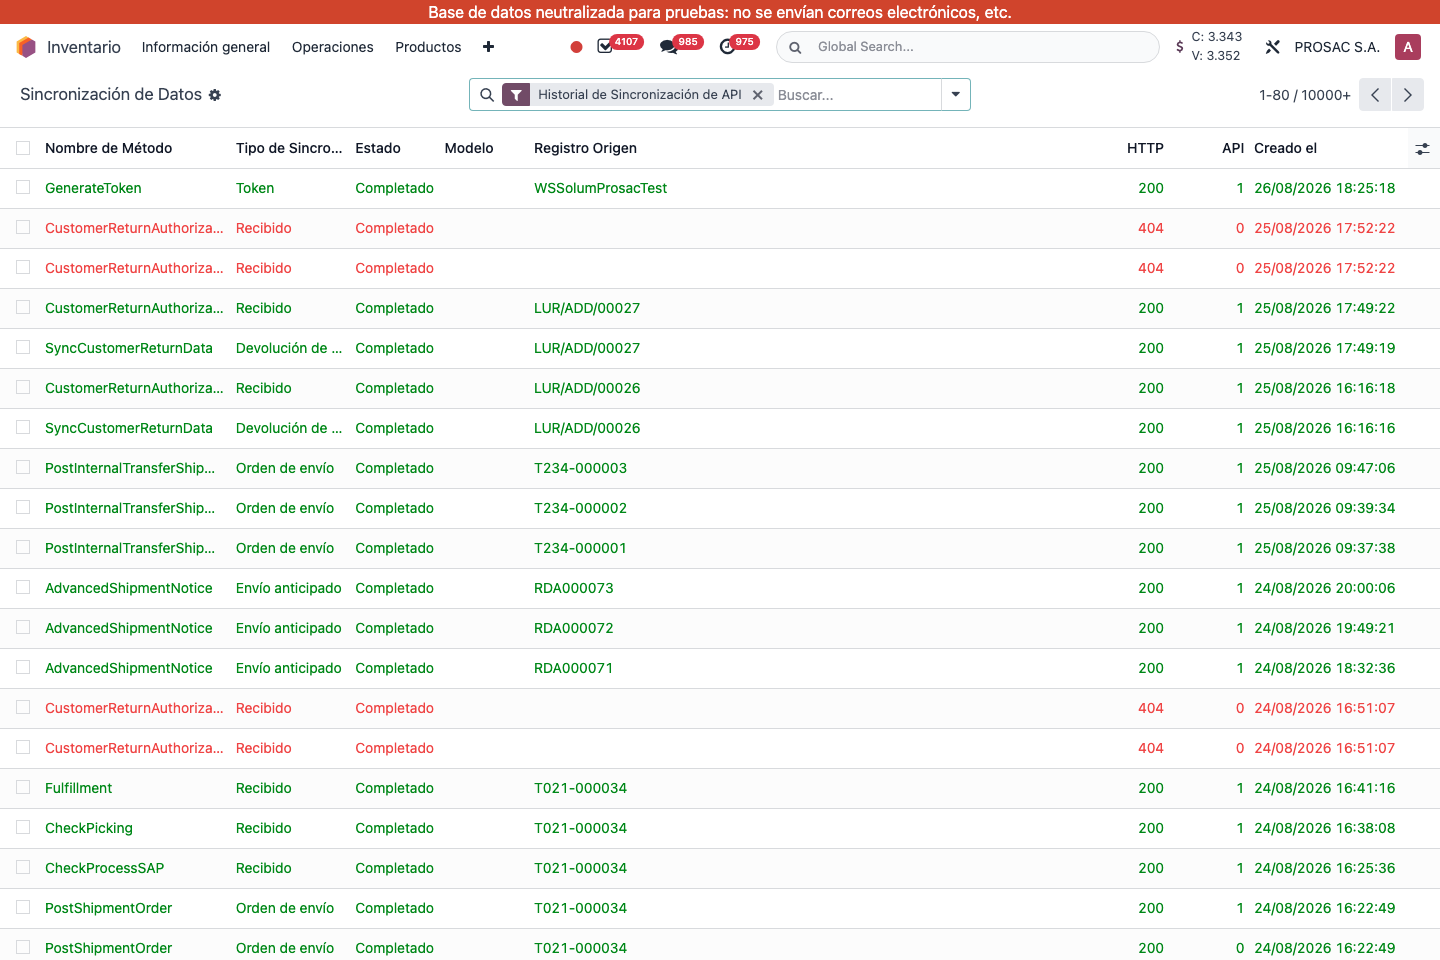1440x960 pixels.
Task: Open the clock icon with 975 badge
Action: point(727,47)
